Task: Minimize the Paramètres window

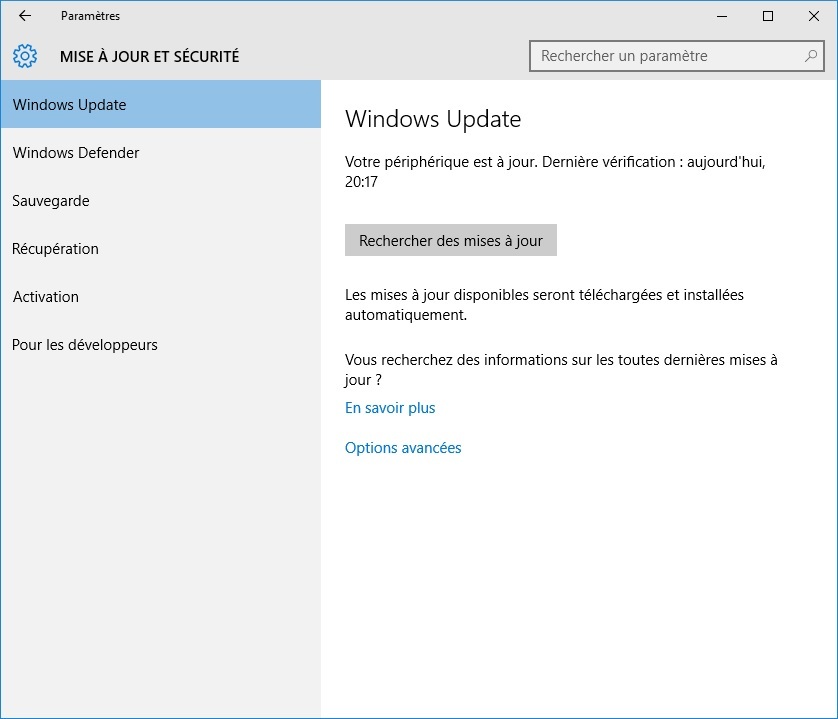Action: 722,16
